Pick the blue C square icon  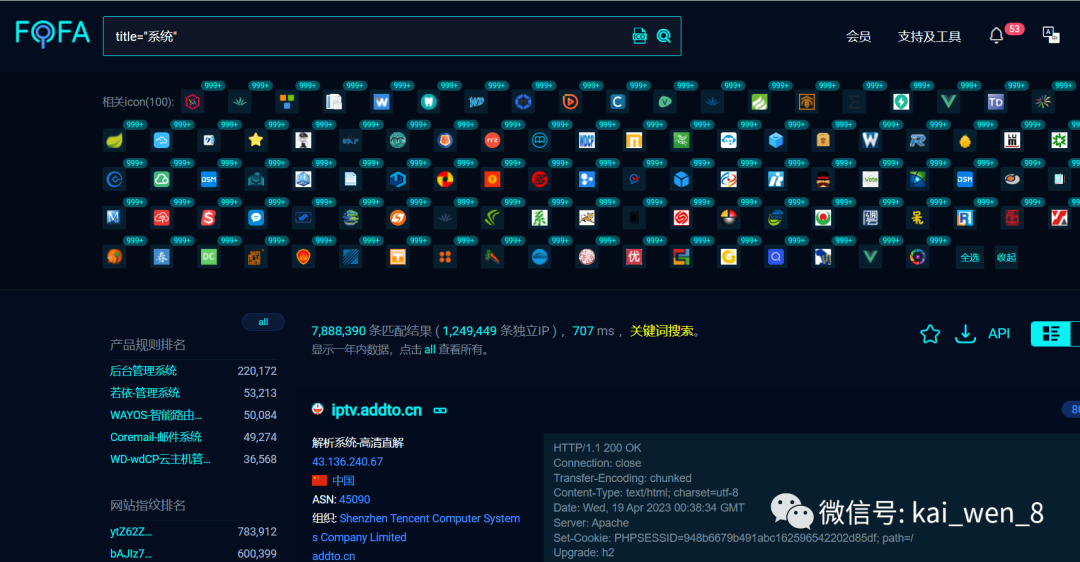(617, 102)
